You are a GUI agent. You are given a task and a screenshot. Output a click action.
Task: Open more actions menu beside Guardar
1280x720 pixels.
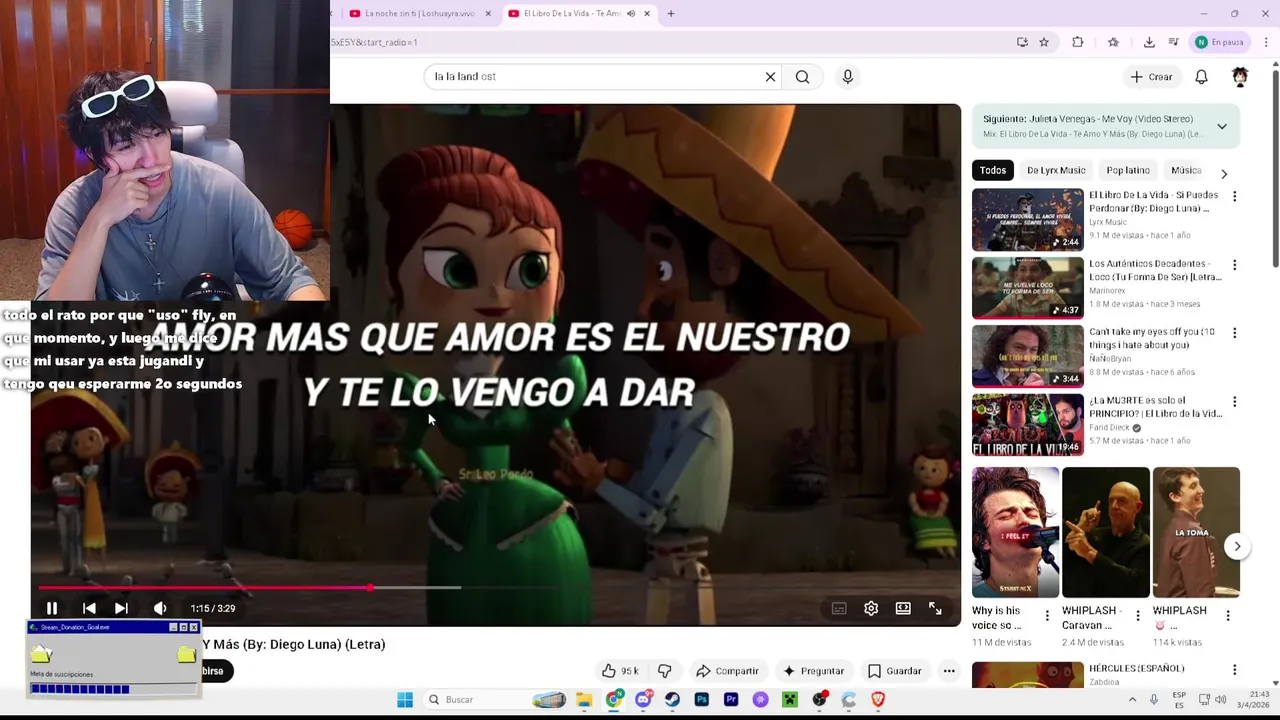pos(949,671)
